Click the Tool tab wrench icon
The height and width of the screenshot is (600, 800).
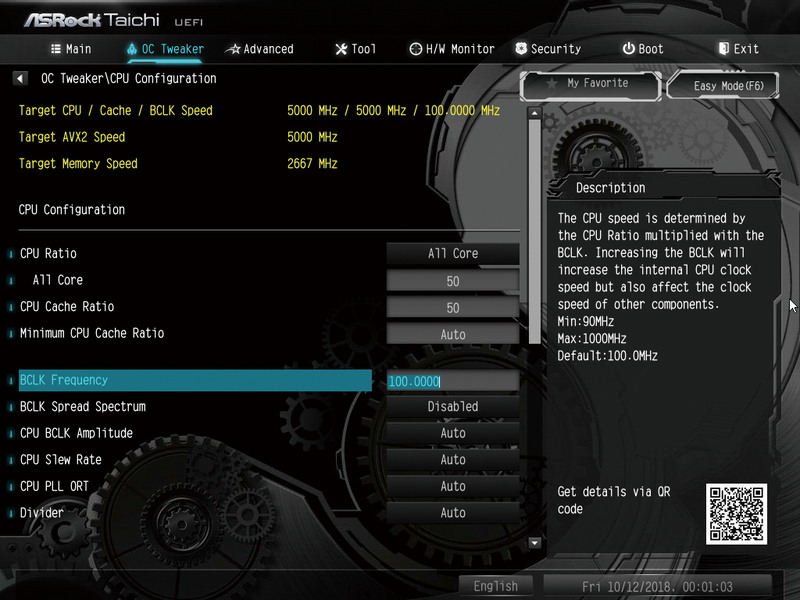[341, 49]
